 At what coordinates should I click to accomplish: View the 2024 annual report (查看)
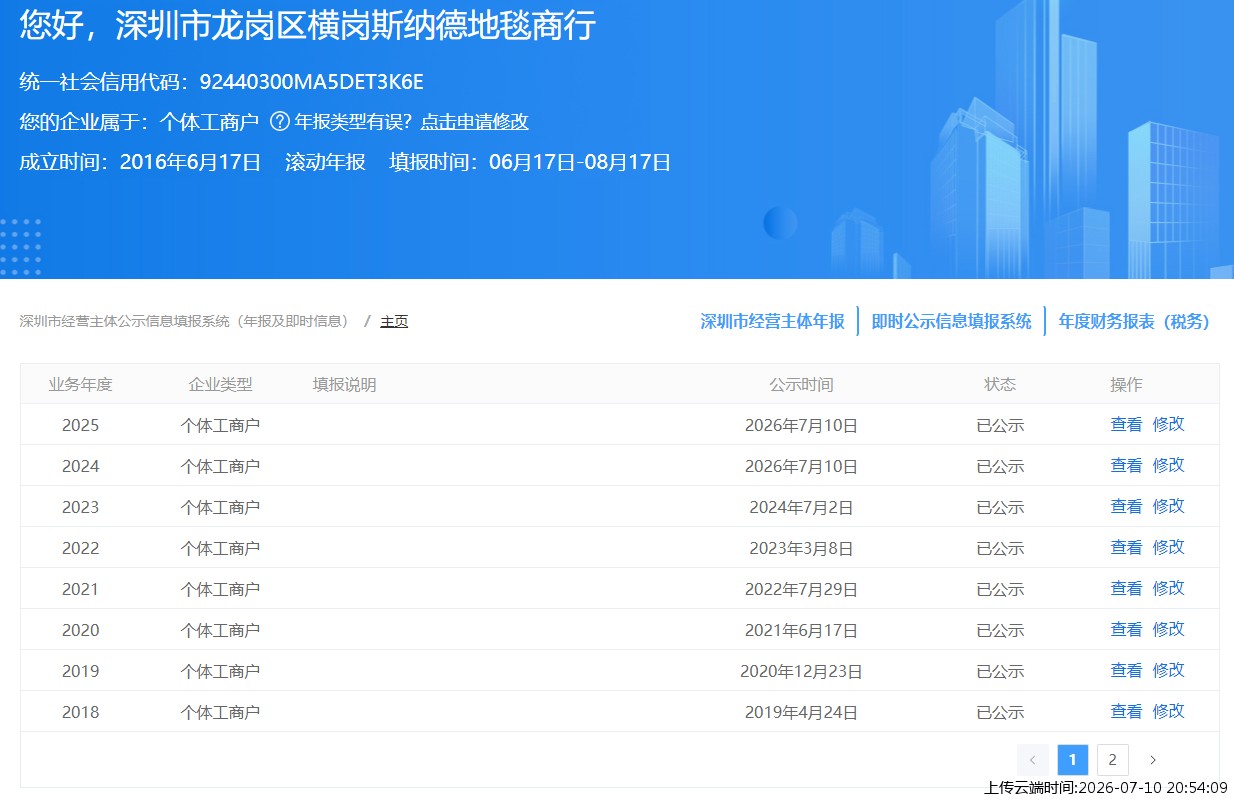click(x=1126, y=465)
